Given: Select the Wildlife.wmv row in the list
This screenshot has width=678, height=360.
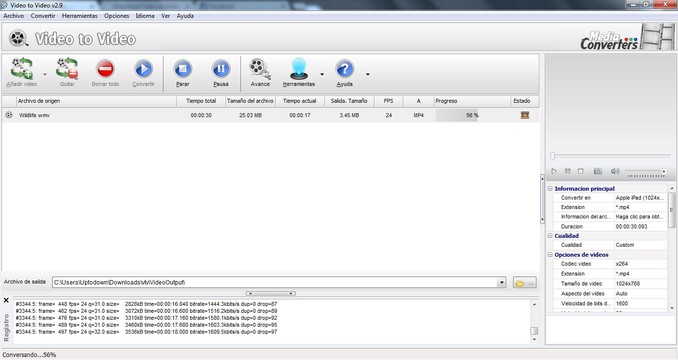Looking at the screenshot, I should pyautogui.click(x=270, y=115).
